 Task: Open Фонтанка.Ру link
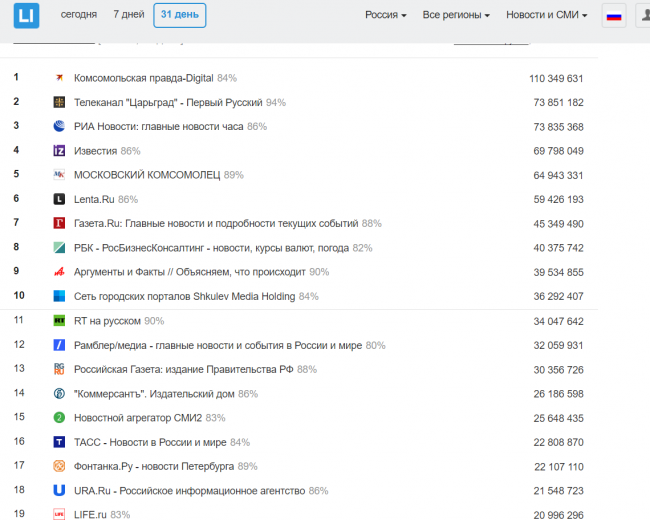pos(154,467)
